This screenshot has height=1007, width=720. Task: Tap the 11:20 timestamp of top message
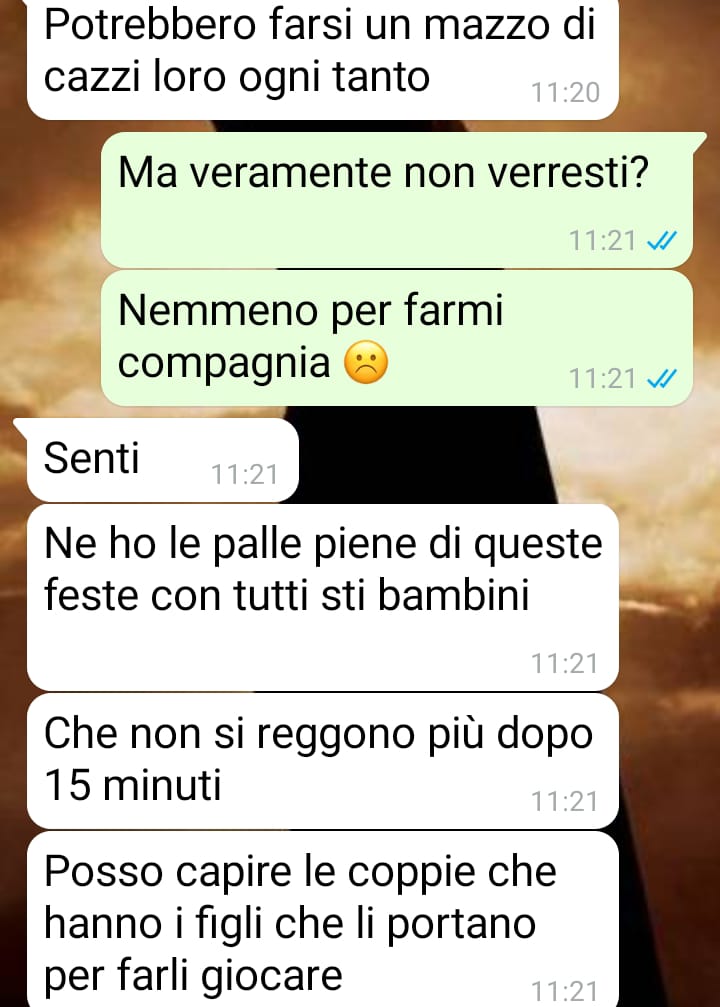[565, 93]
